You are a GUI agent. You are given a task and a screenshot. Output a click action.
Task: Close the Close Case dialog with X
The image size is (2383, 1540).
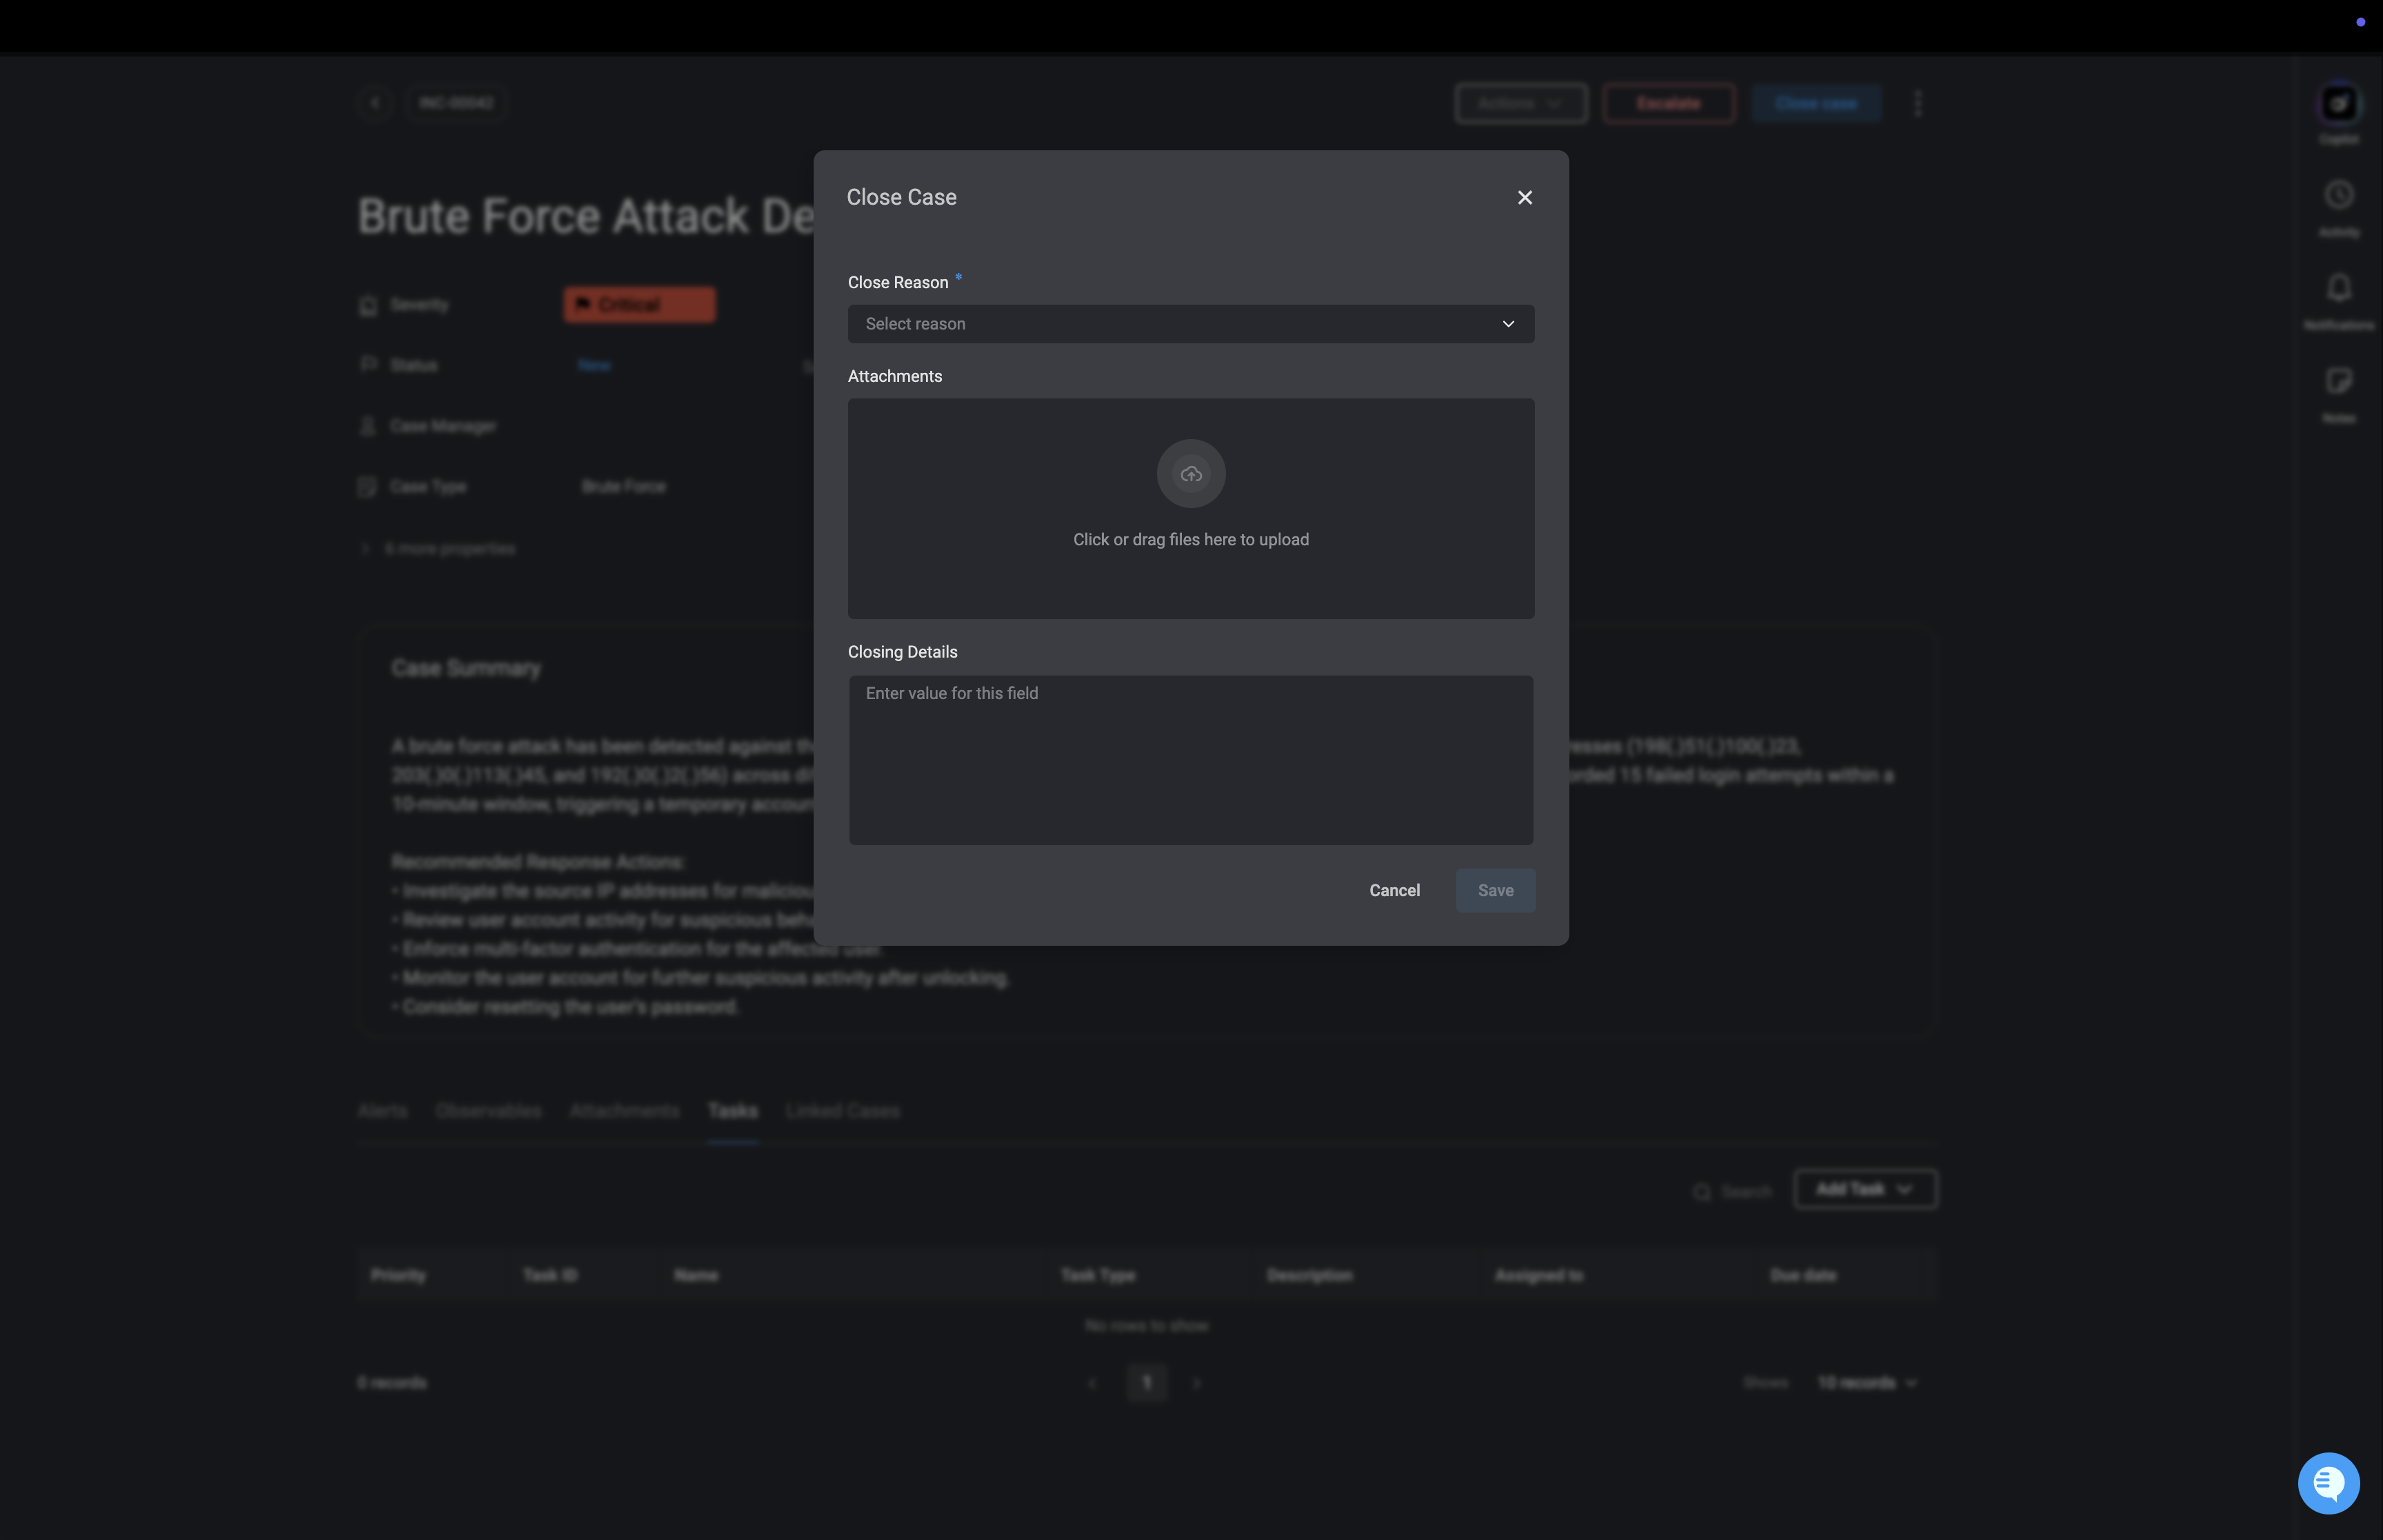pyautogui.click(x=1524, y=198)
